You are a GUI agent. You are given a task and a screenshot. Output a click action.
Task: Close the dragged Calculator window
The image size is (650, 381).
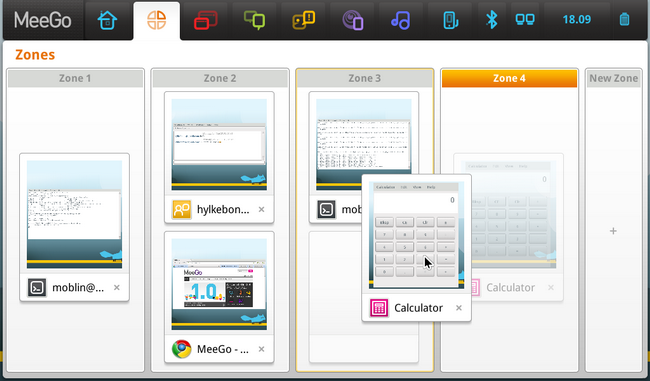coord(459,308)
